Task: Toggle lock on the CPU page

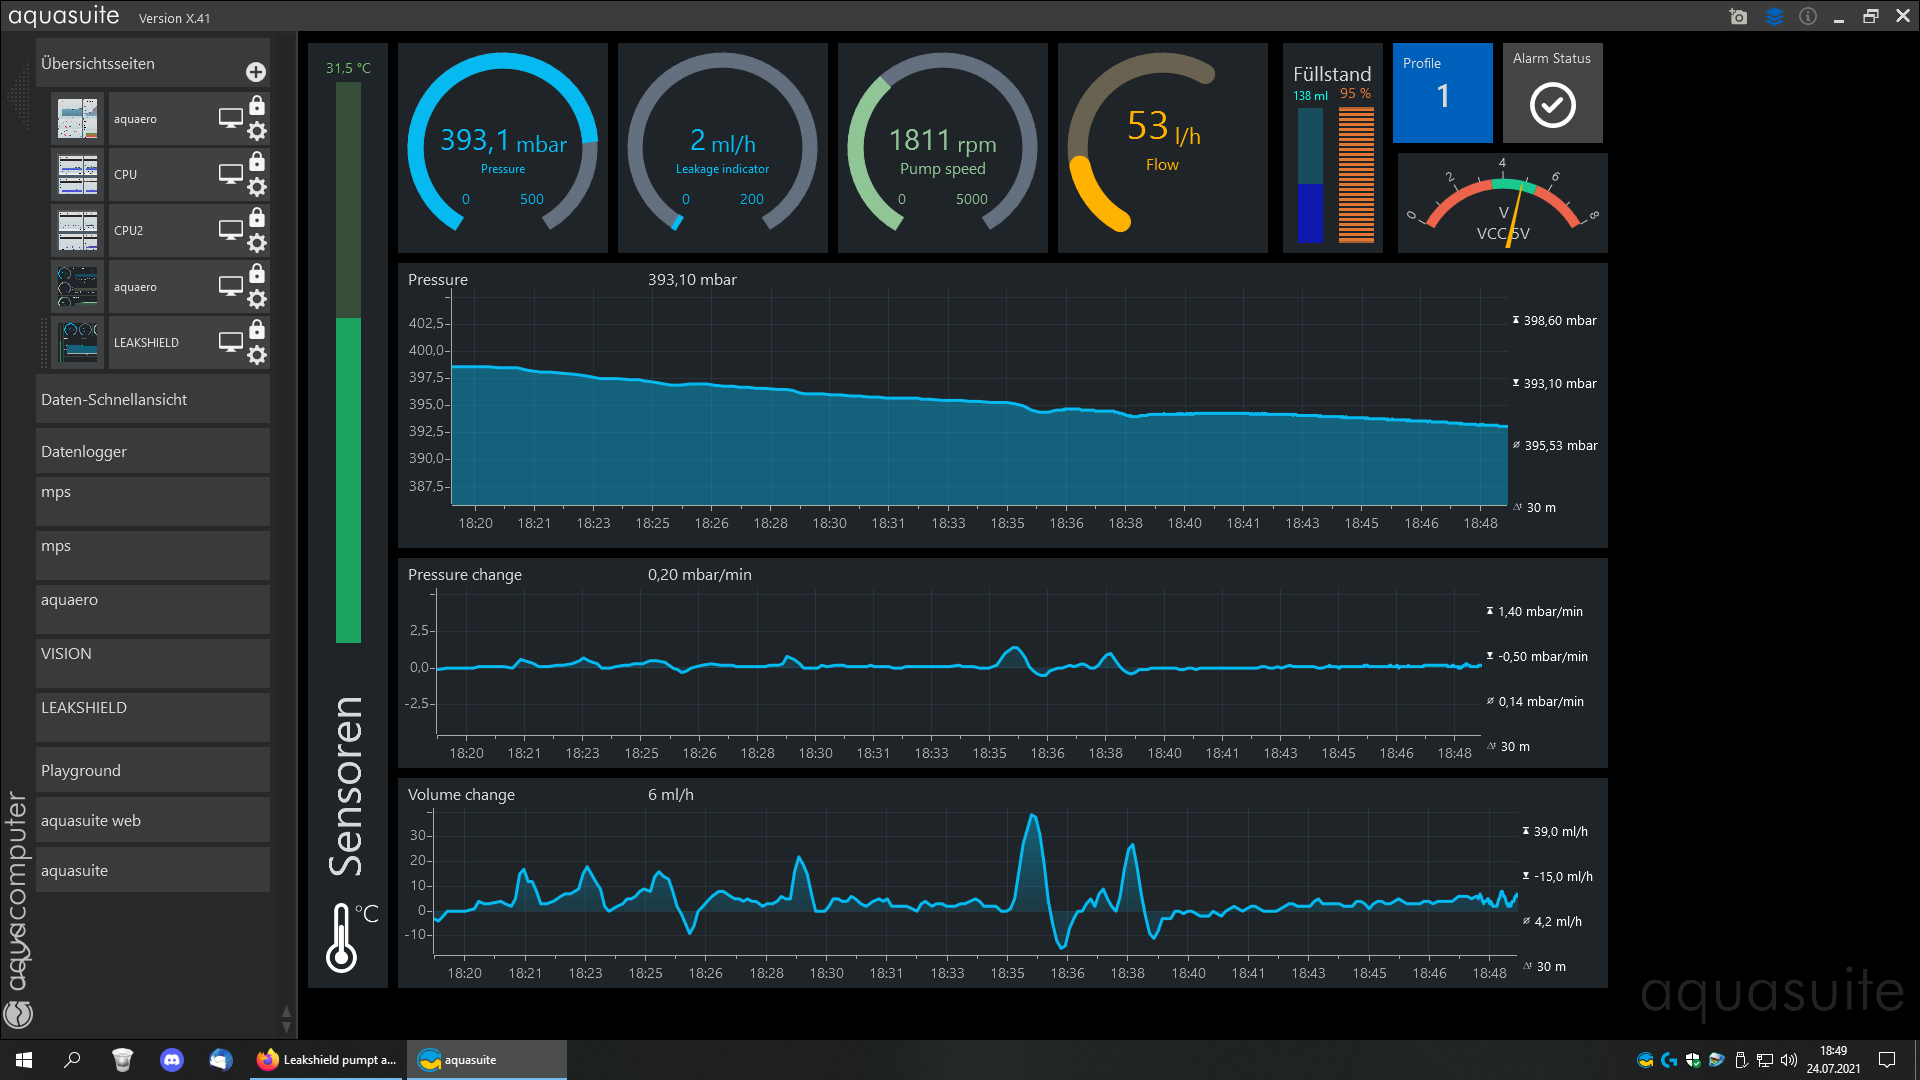Action: pos(257,161)
